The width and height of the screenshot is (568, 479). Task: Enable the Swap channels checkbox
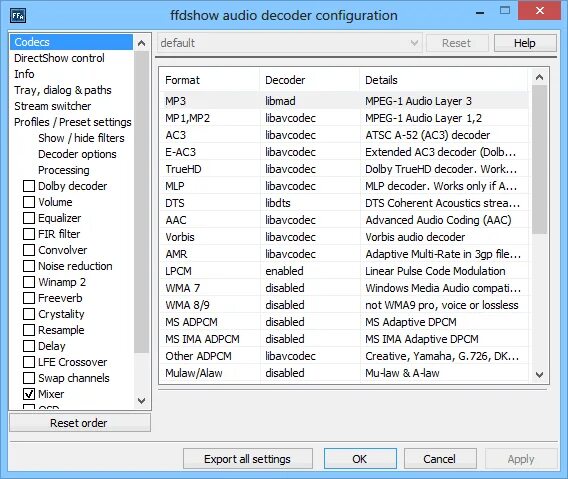coord(29,378)
